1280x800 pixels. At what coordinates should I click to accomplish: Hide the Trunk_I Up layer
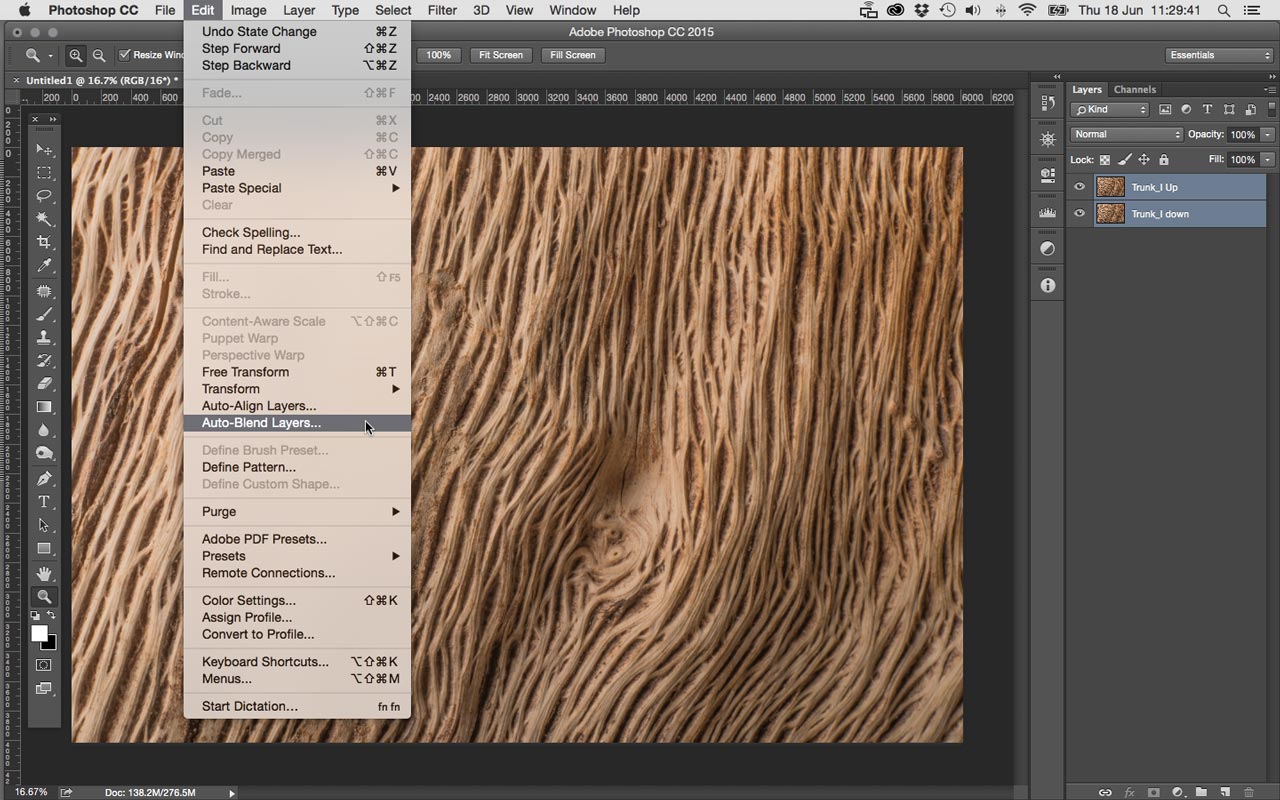pos(1079,187)
